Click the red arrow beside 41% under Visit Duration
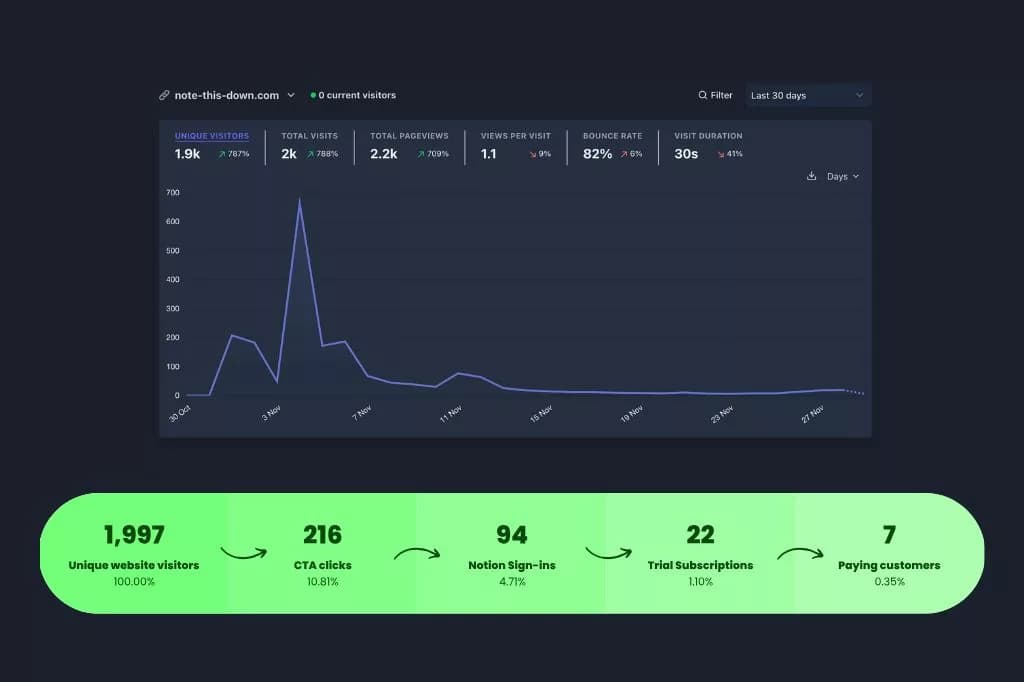Viewport: 1024px width, 682px height. (x=720, y=154)
